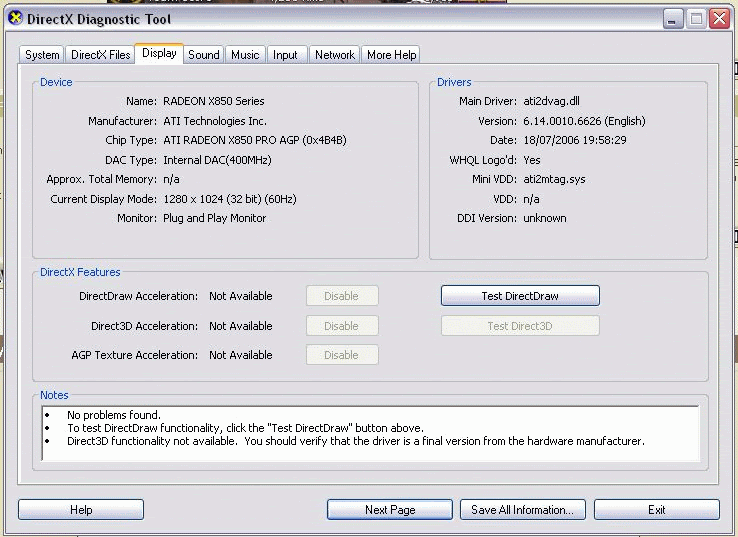Click the 'Drivers' group label
This screenshot has width=738, height=537.
(x=454, y=82)
